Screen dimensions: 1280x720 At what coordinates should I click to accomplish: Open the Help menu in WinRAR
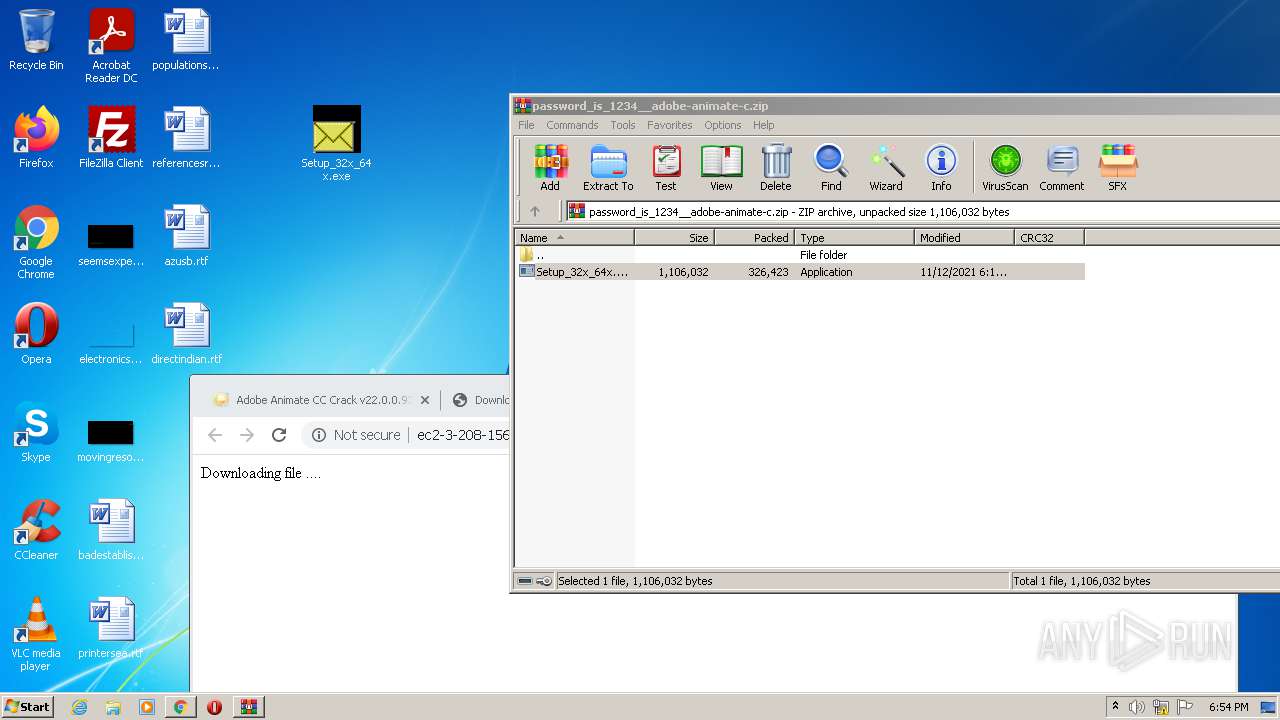click(x=764, y=125)
